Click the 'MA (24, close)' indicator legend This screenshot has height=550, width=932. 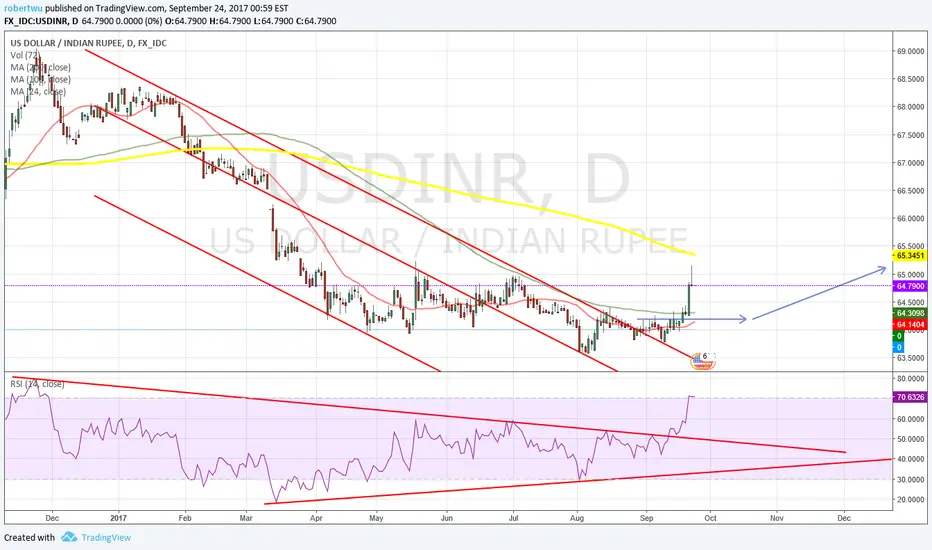pyautogui.click(x=38, y=92)
